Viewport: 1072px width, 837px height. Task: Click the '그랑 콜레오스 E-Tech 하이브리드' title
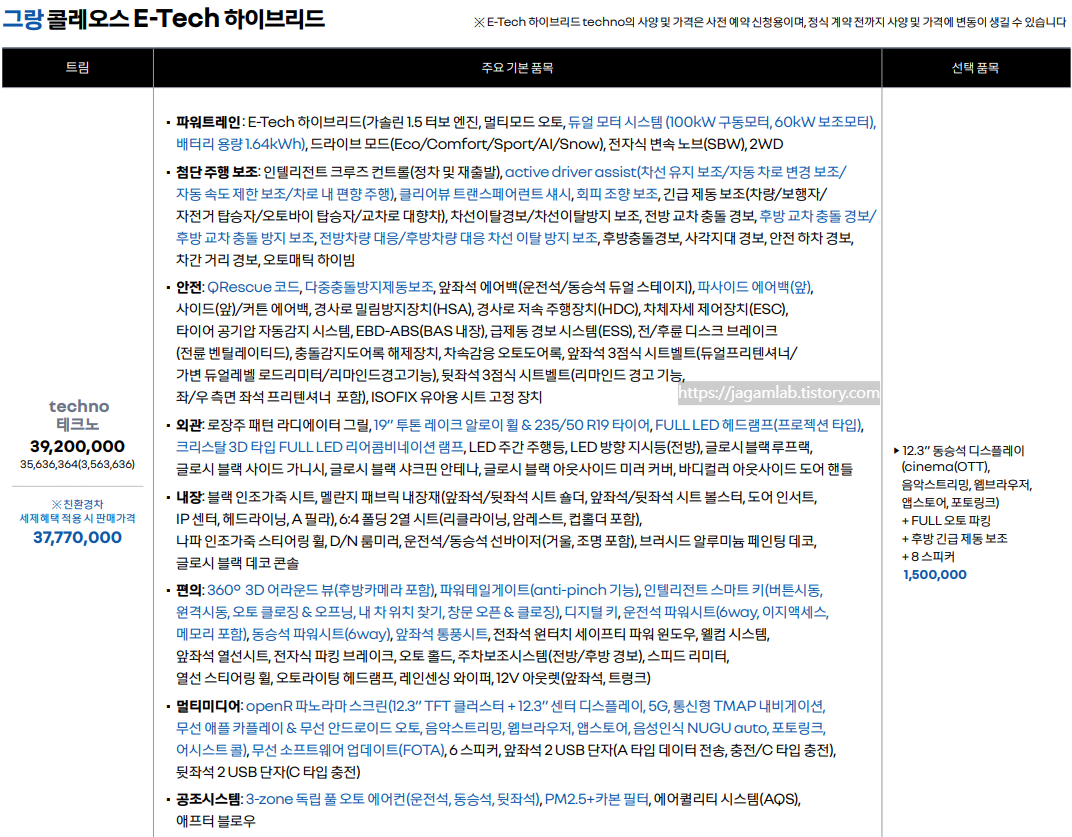[163, 18]
